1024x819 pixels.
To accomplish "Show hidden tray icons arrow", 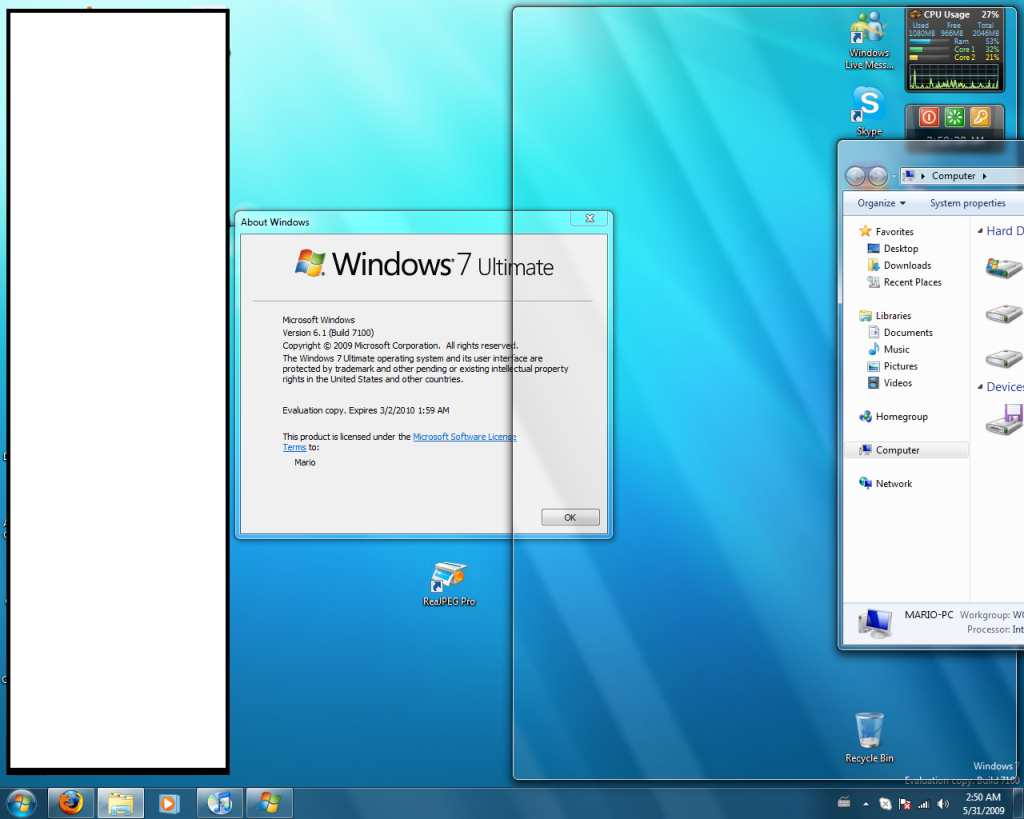I will click(x=866, y=804).
